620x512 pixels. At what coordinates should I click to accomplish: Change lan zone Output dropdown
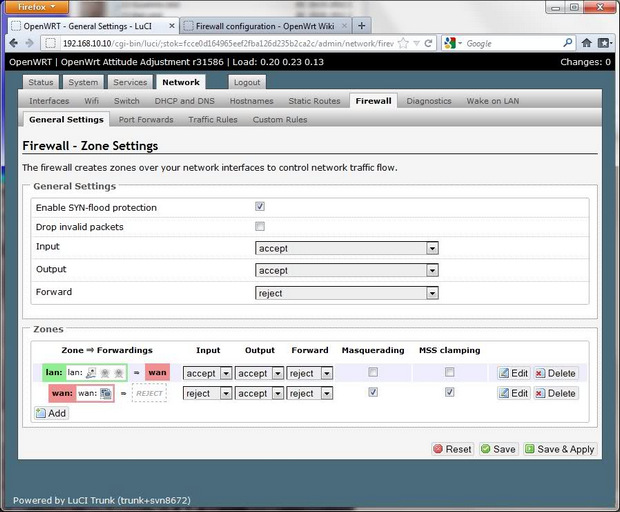(259, 373)
